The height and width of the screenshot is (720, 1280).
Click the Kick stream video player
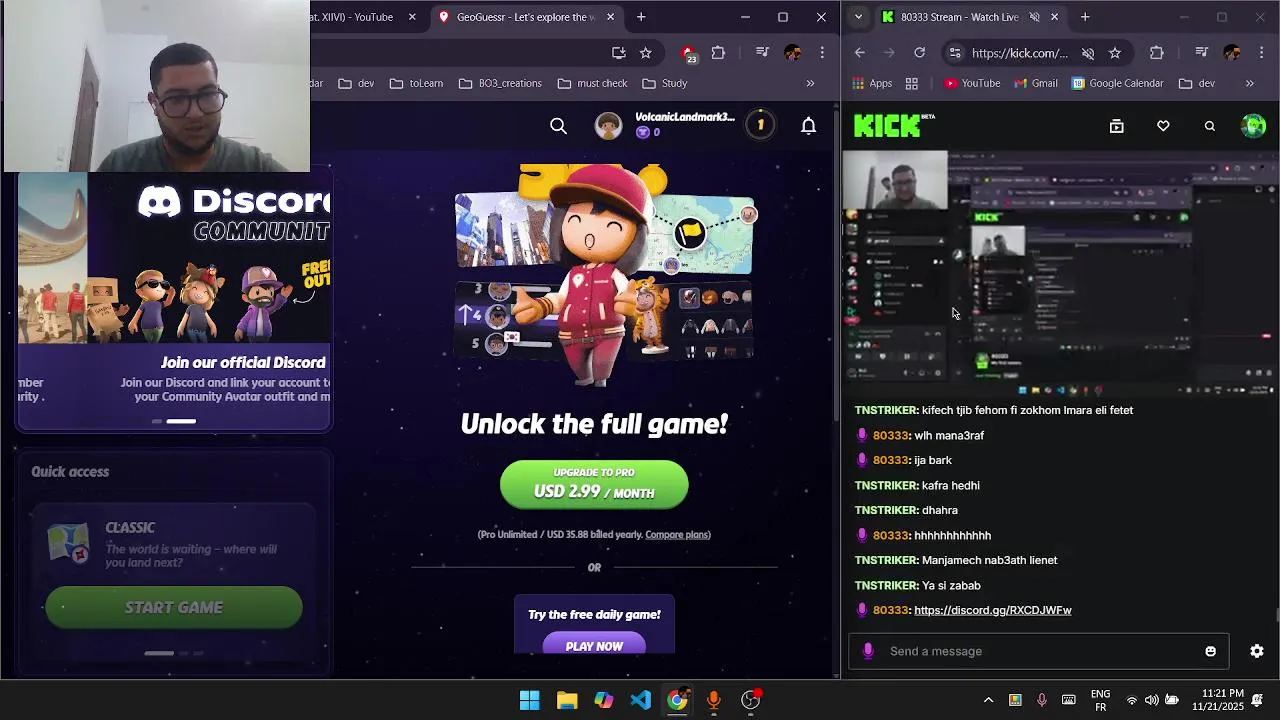coord(1060,273)
